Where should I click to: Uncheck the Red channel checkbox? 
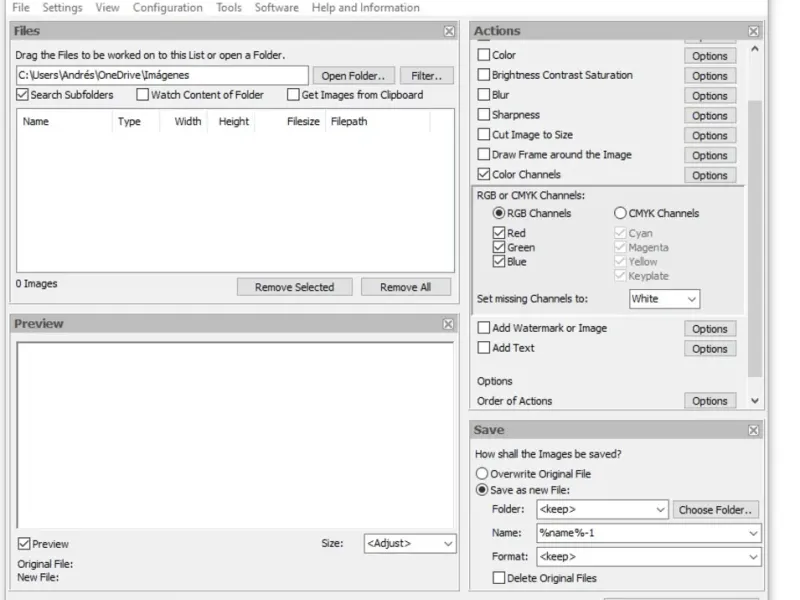pos(499,233)
